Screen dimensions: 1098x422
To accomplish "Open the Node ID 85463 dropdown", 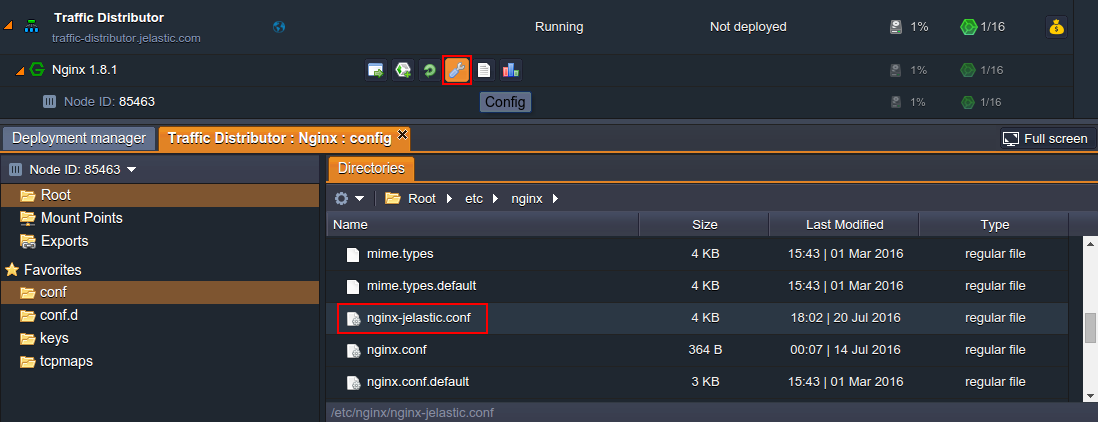I will click(132, 170).
